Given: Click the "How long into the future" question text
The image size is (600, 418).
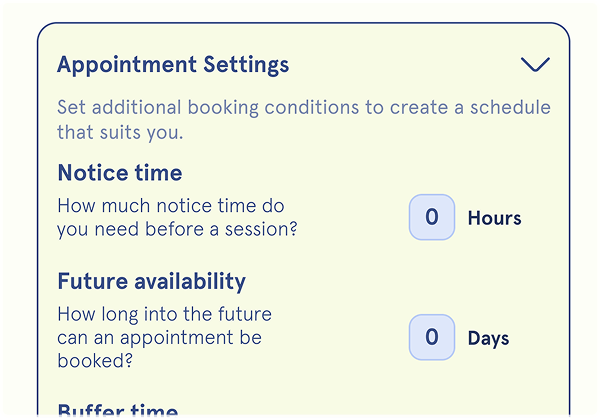Looking at the screenshot, I should click(x=164, y=314).
